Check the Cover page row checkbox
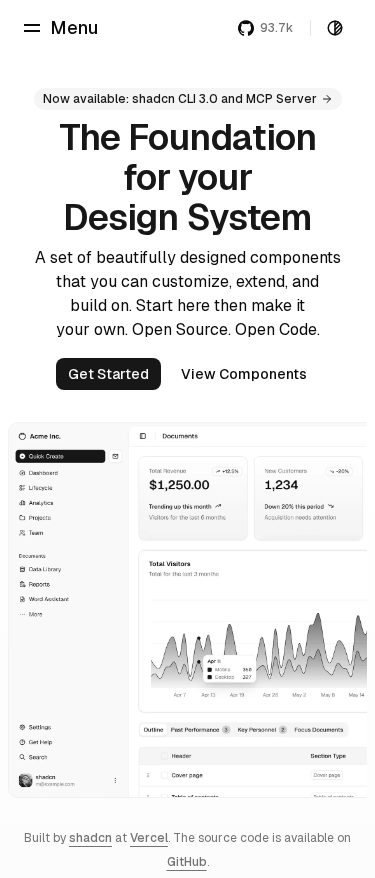This screenshot has height=878, width=375. [x=164, y=776]
